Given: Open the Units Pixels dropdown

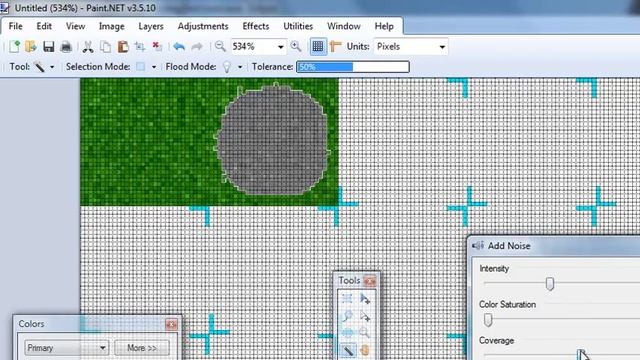Looking at the screenshot, I should point(442,47).
